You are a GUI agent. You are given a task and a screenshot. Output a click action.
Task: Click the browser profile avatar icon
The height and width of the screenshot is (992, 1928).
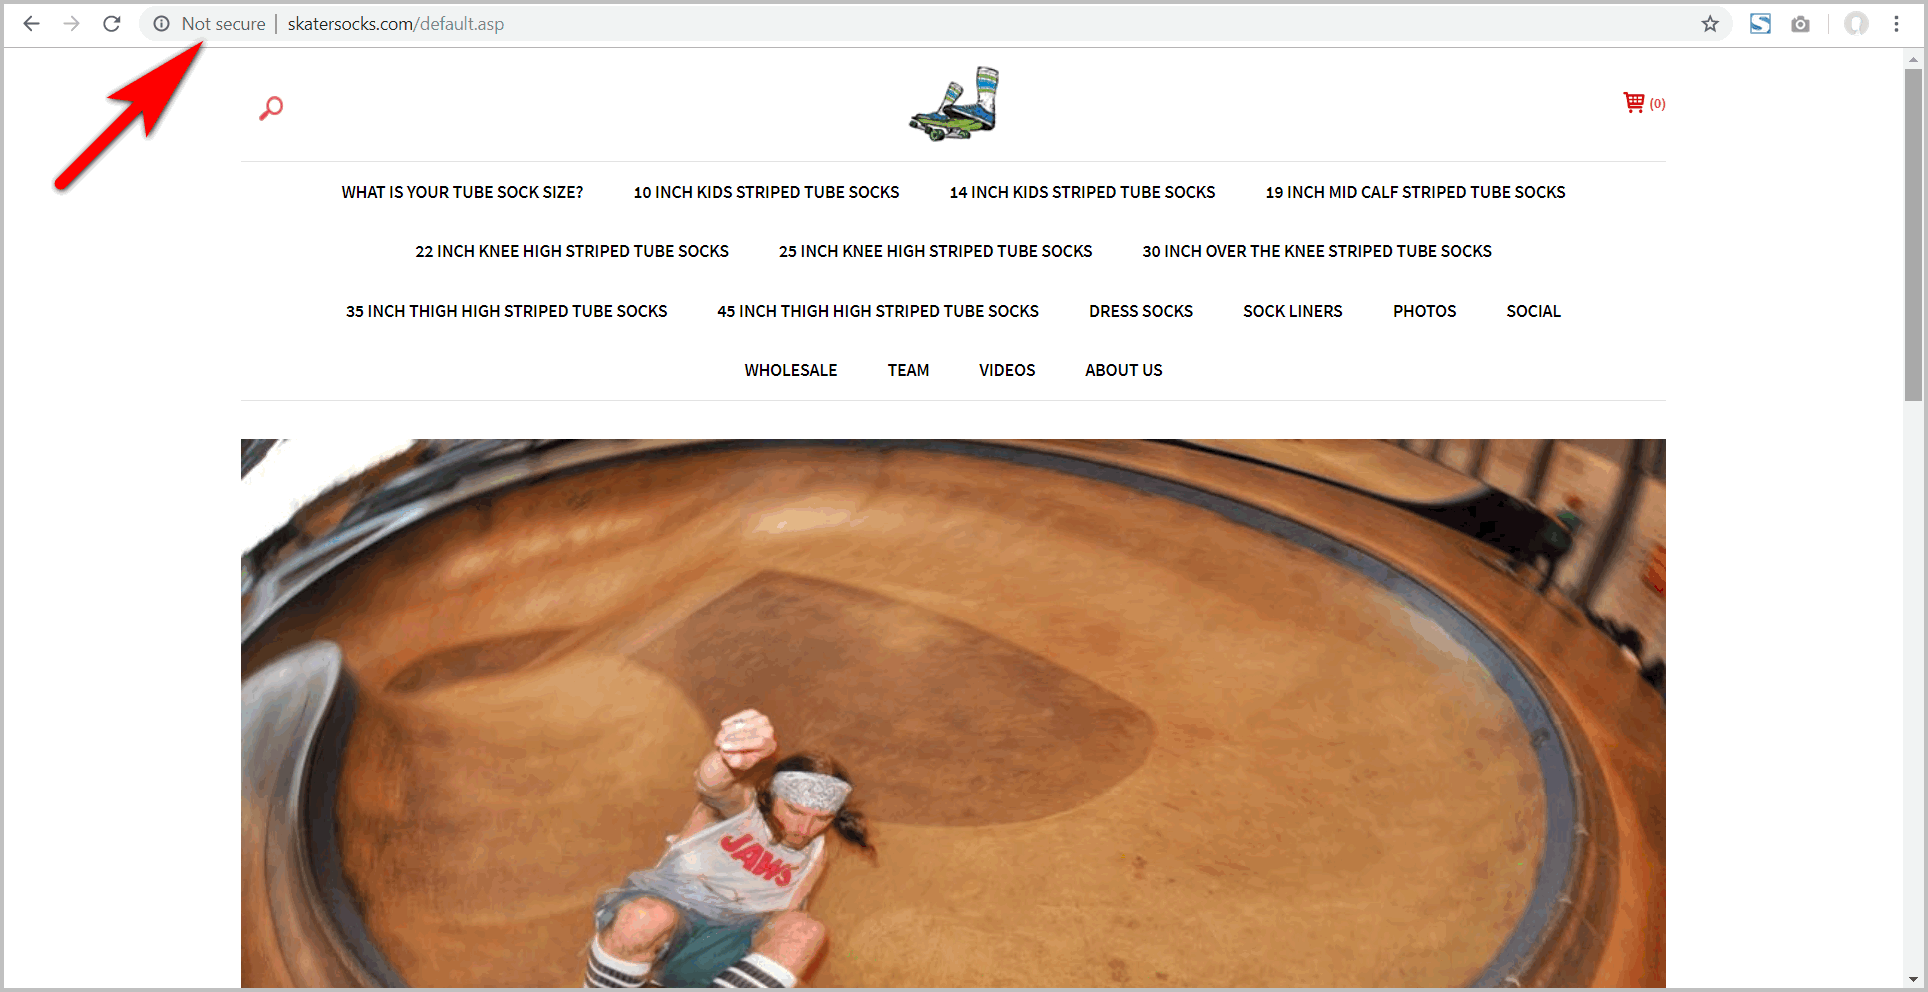click(1855, 23)
